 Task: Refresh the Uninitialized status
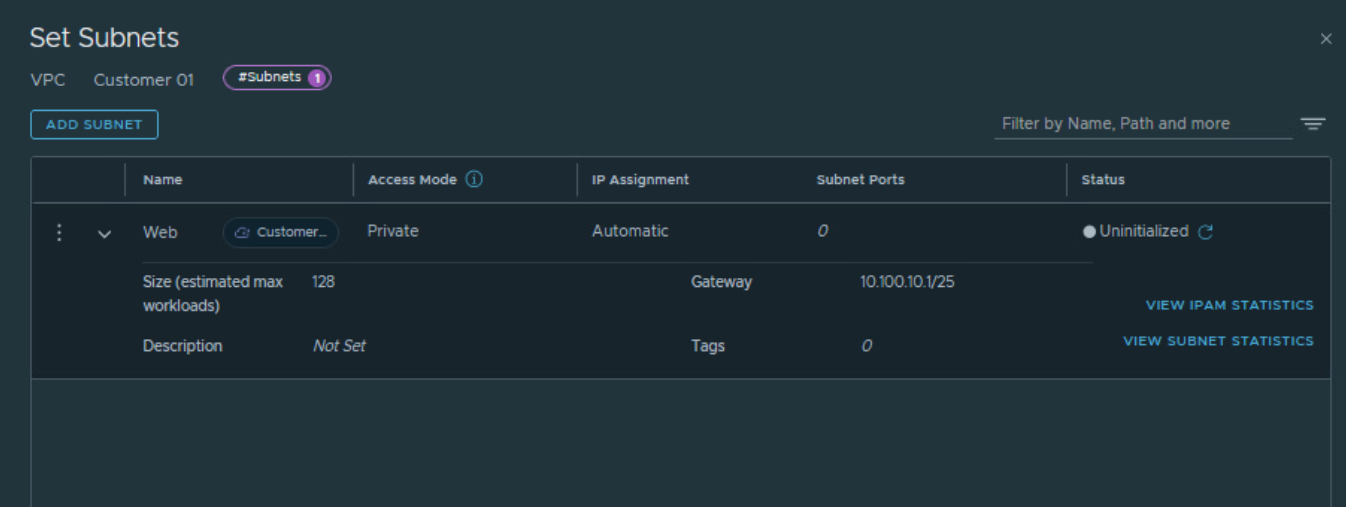[1206, 232]
